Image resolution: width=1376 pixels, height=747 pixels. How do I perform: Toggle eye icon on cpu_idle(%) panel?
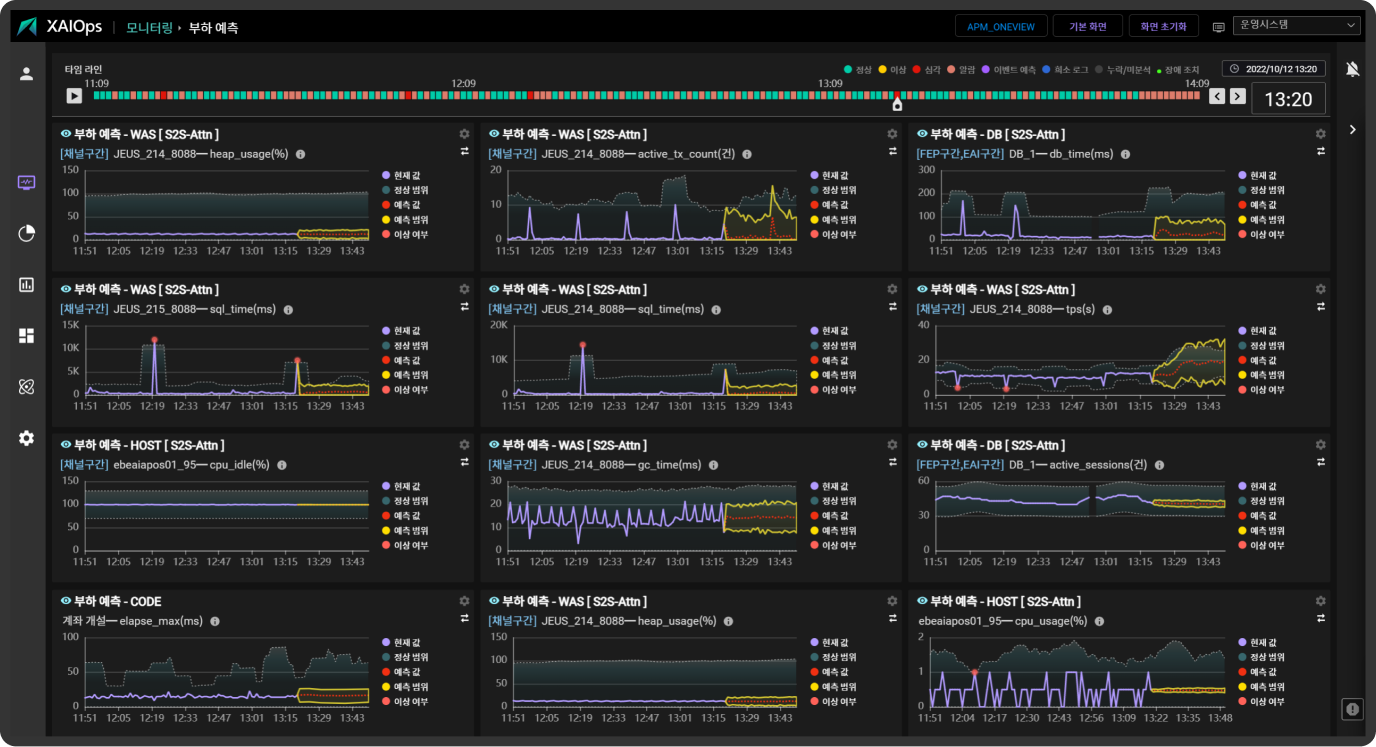coord(66,445)
